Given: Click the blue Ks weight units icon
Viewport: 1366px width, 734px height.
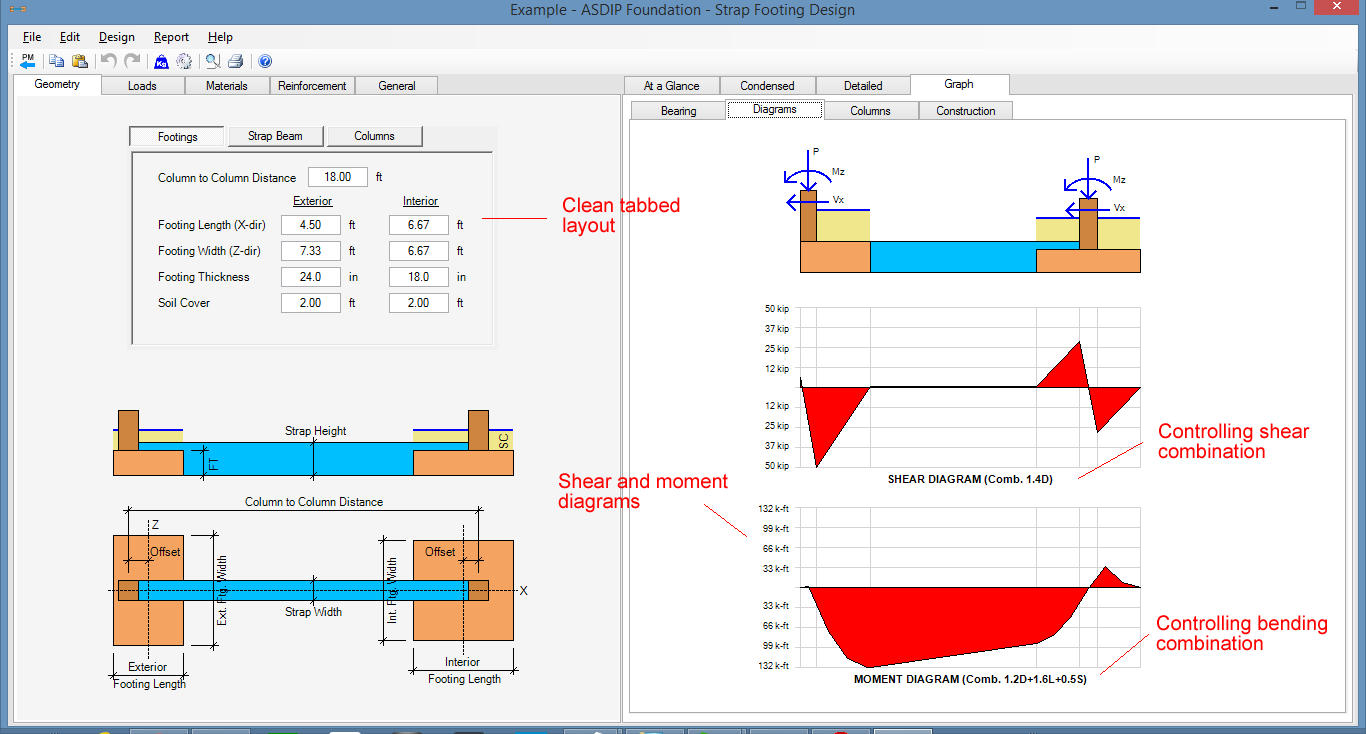Looking at the screenshot, I should [x=161, y=61].
